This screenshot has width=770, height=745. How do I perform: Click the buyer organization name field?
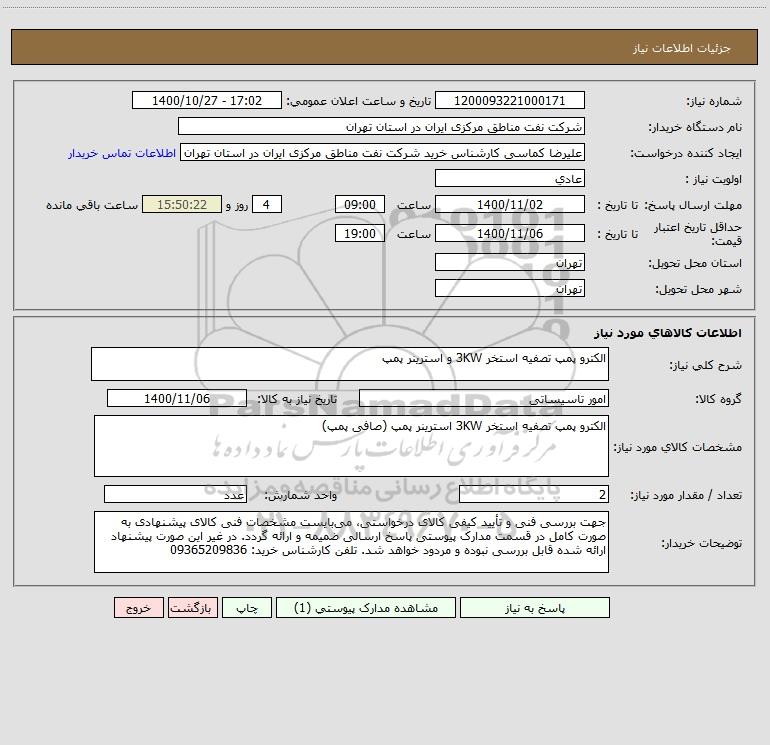tap(381, 126)
